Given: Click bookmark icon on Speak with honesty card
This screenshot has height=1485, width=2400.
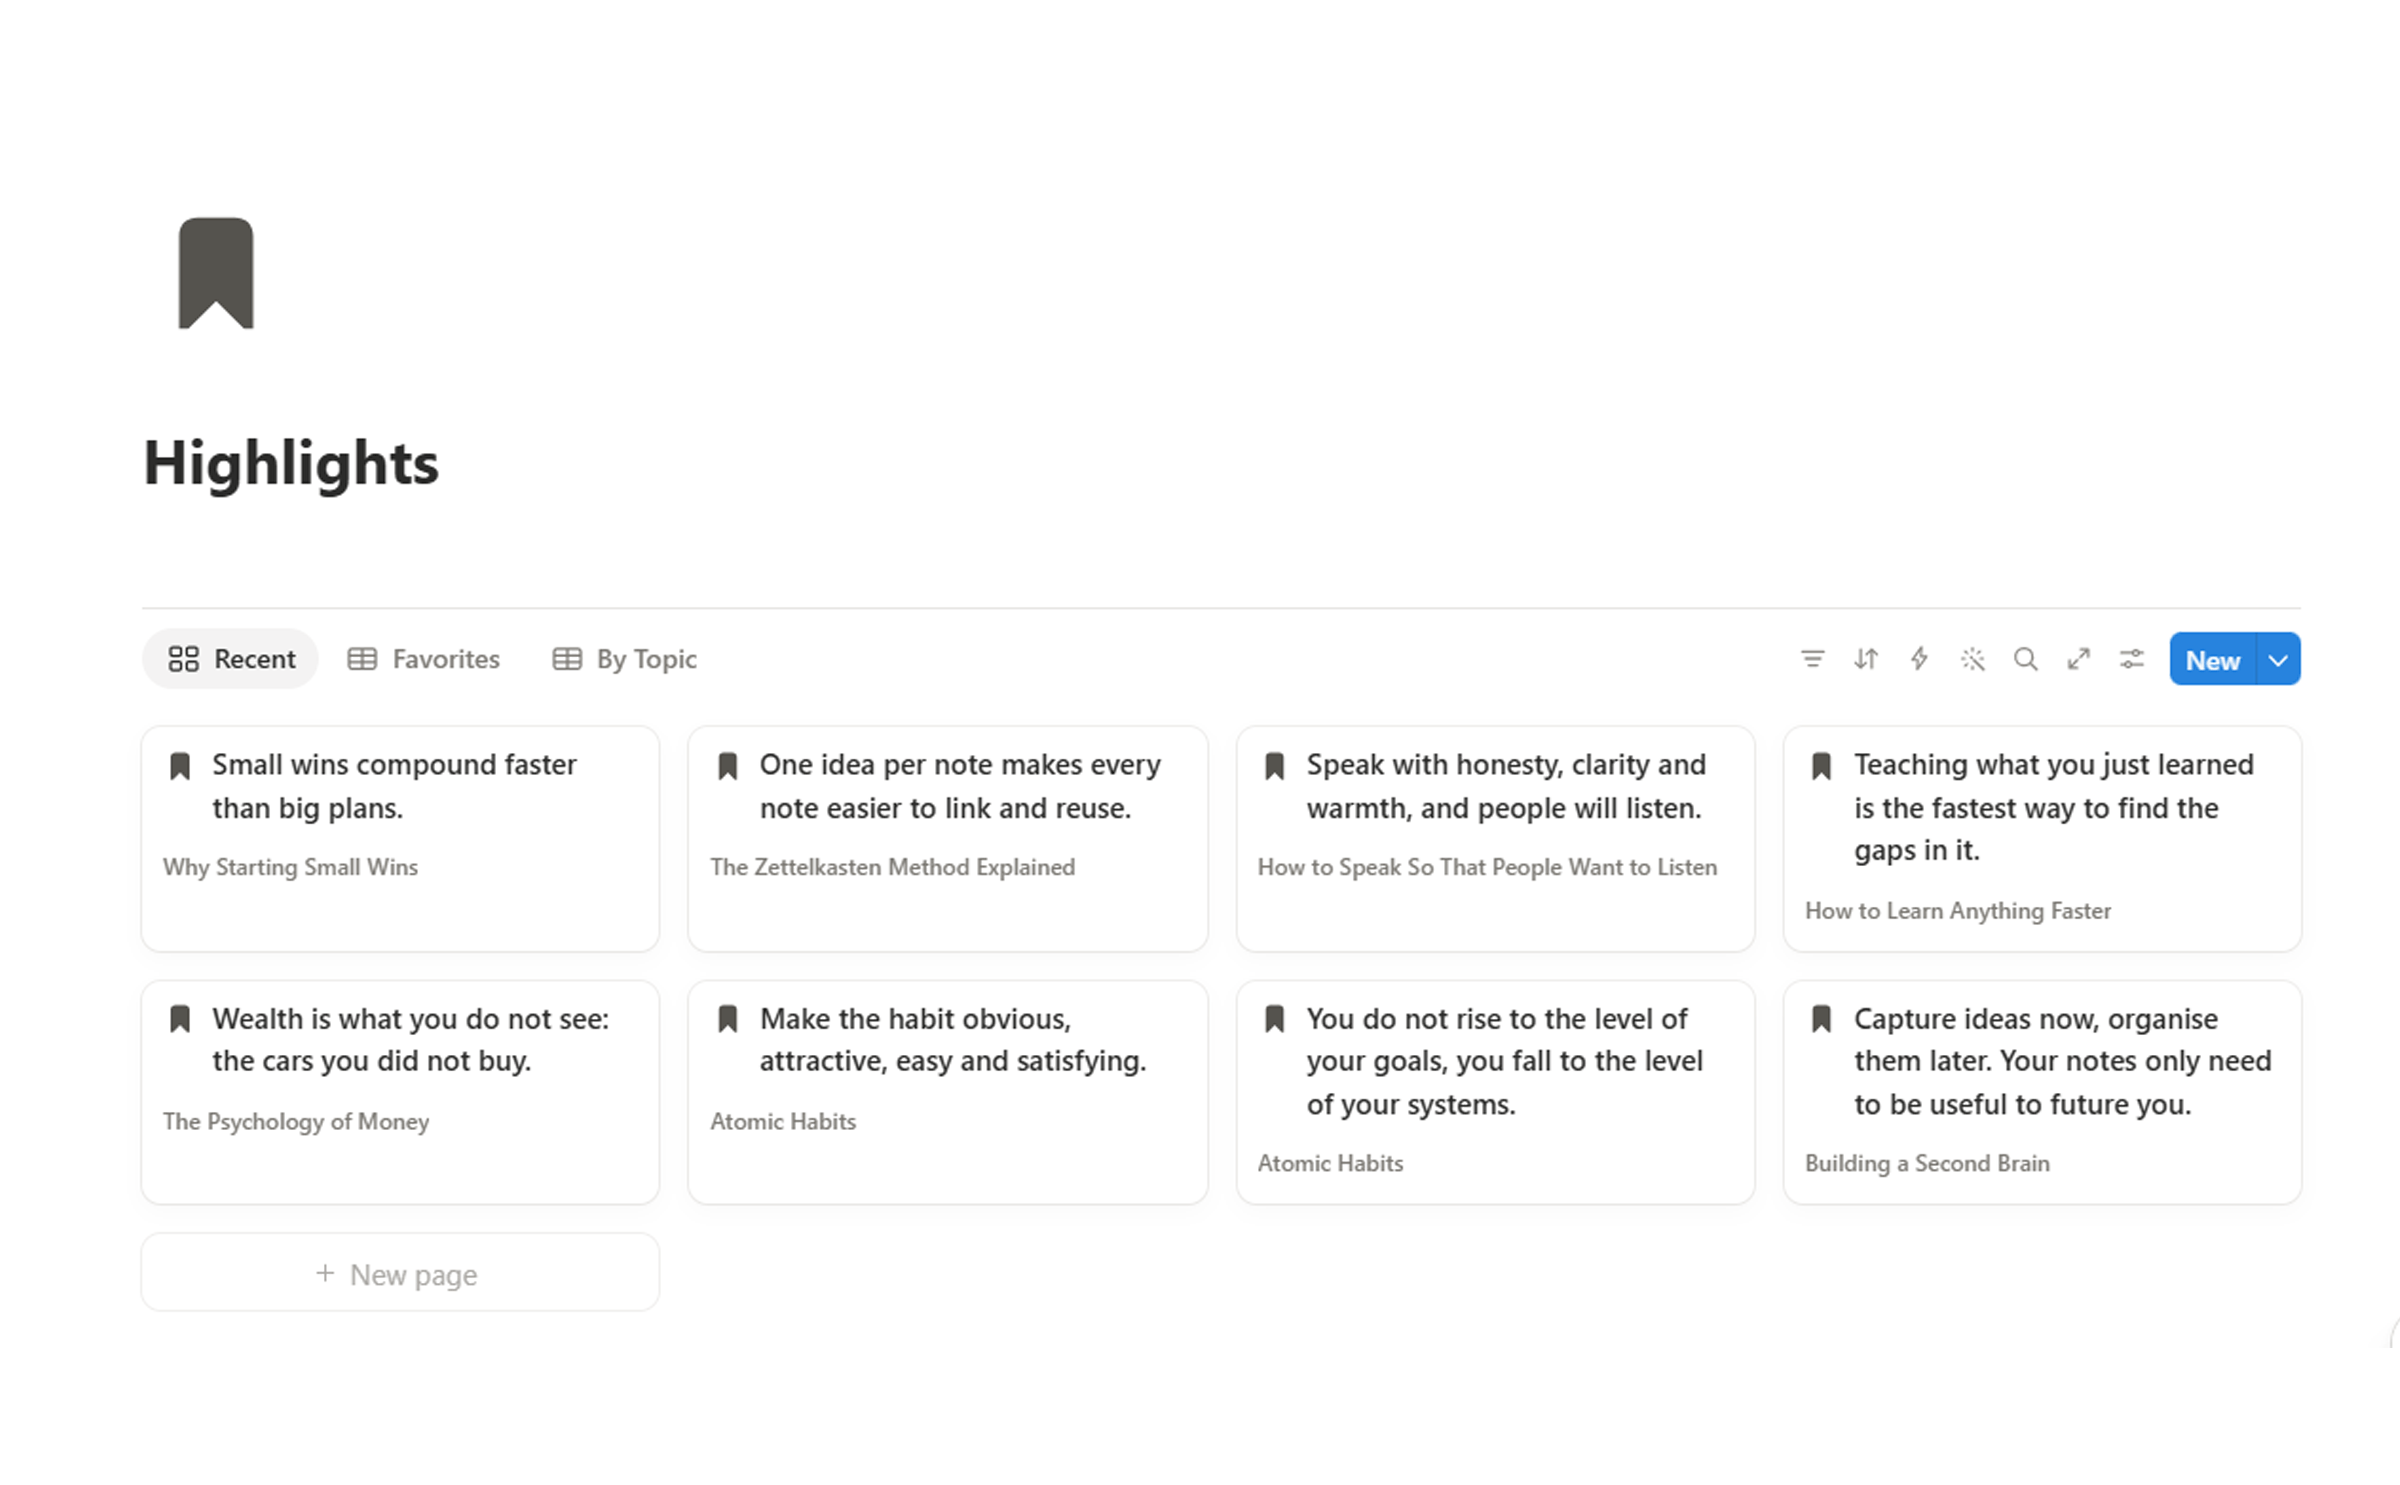Looking at the screenshot, I should [1274, 767].
